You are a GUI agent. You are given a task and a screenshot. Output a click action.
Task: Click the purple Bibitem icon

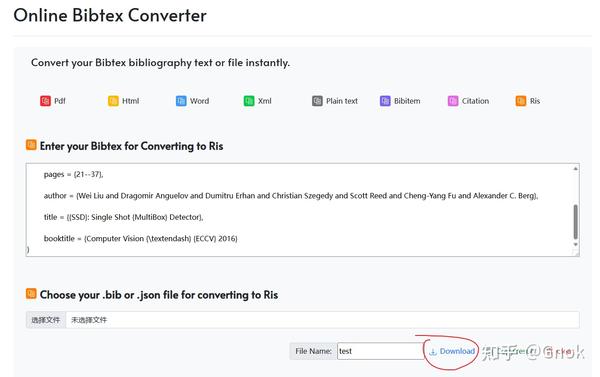click(x=385, y=101)
